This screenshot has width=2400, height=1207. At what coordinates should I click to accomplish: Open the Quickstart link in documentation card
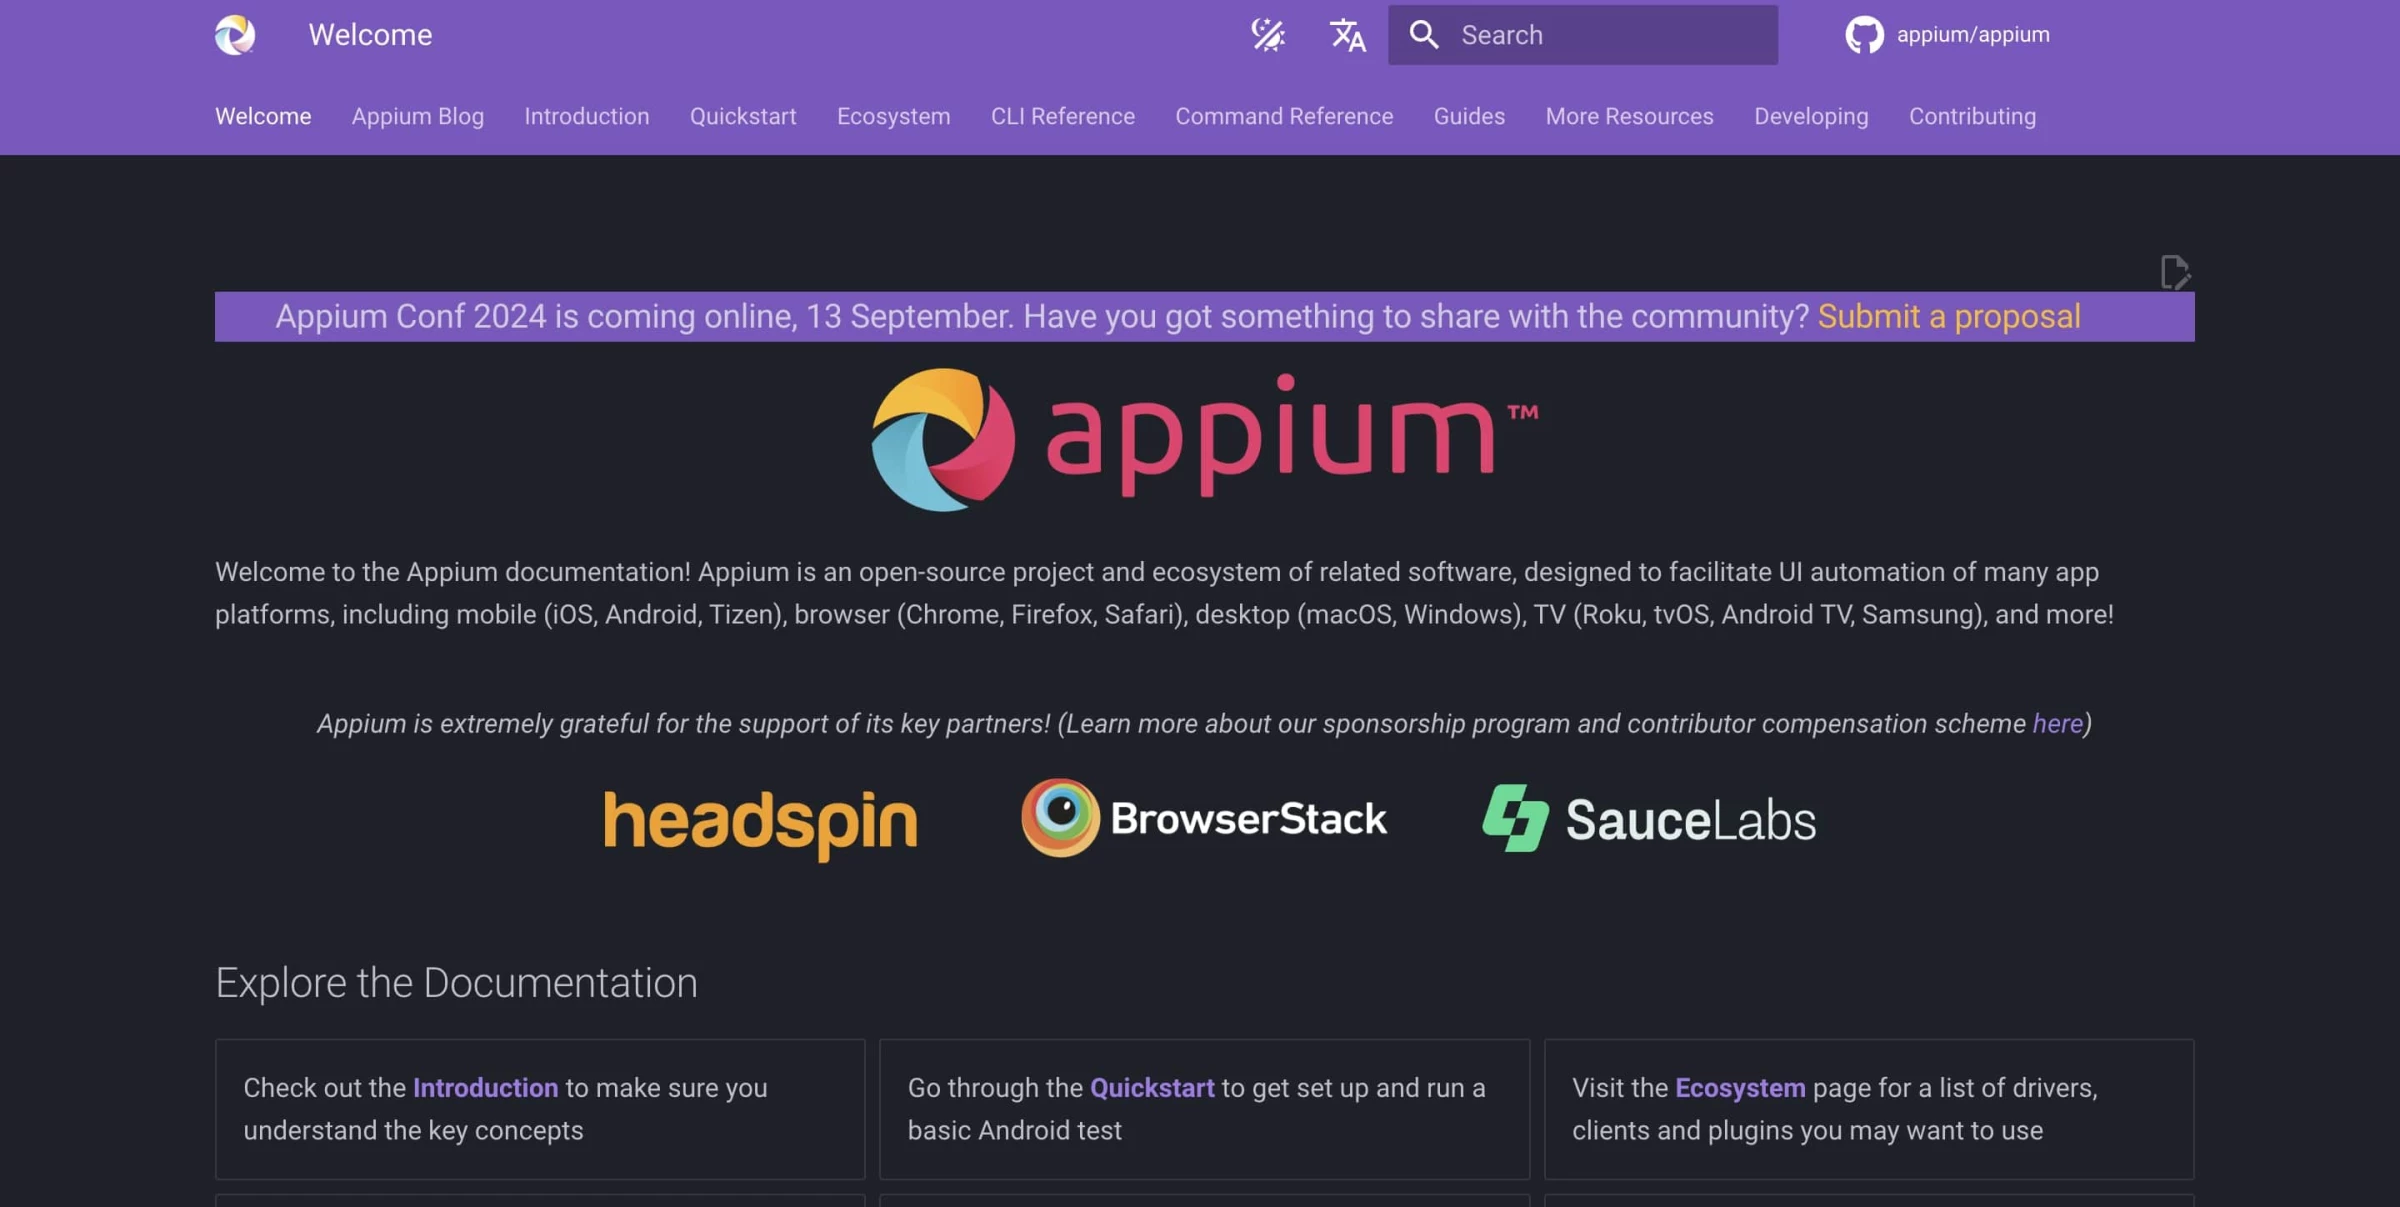click(1152, 1087)
